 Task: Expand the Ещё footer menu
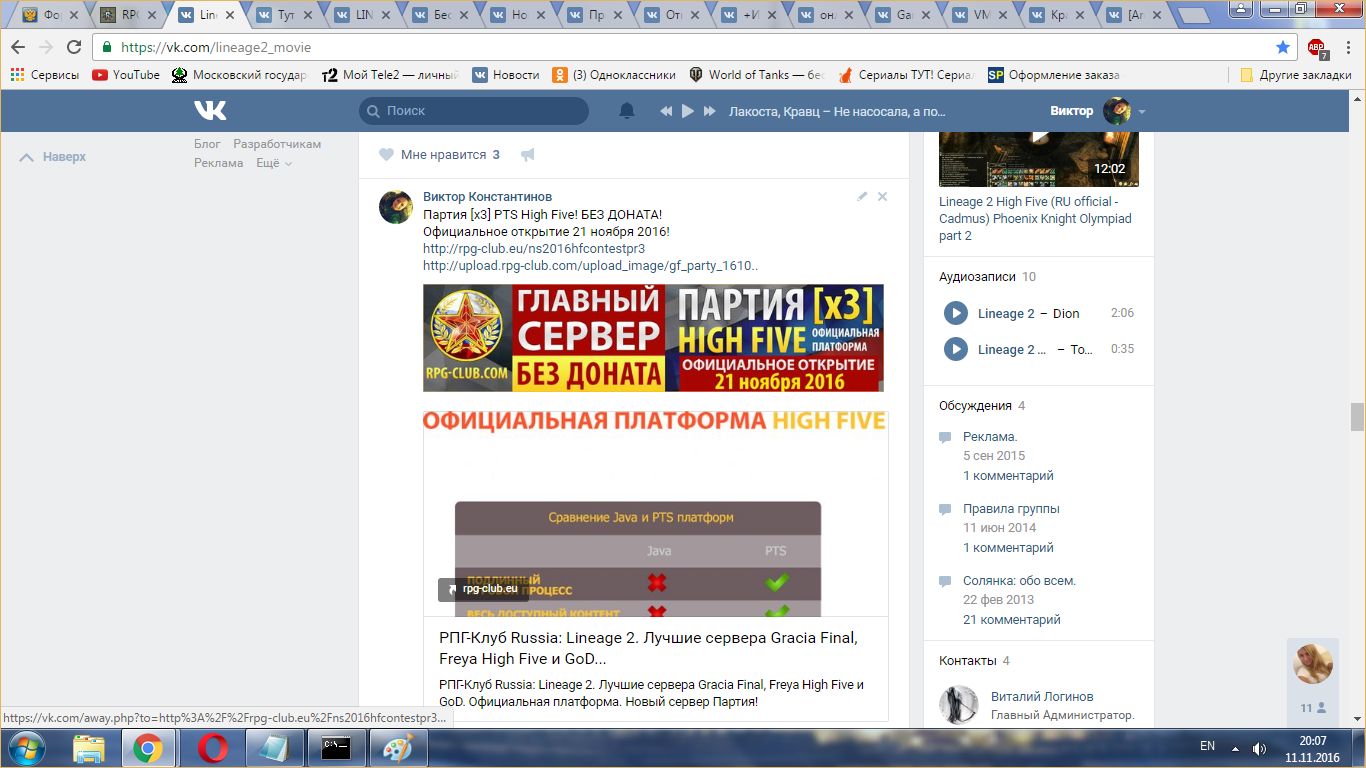point(273,163)
